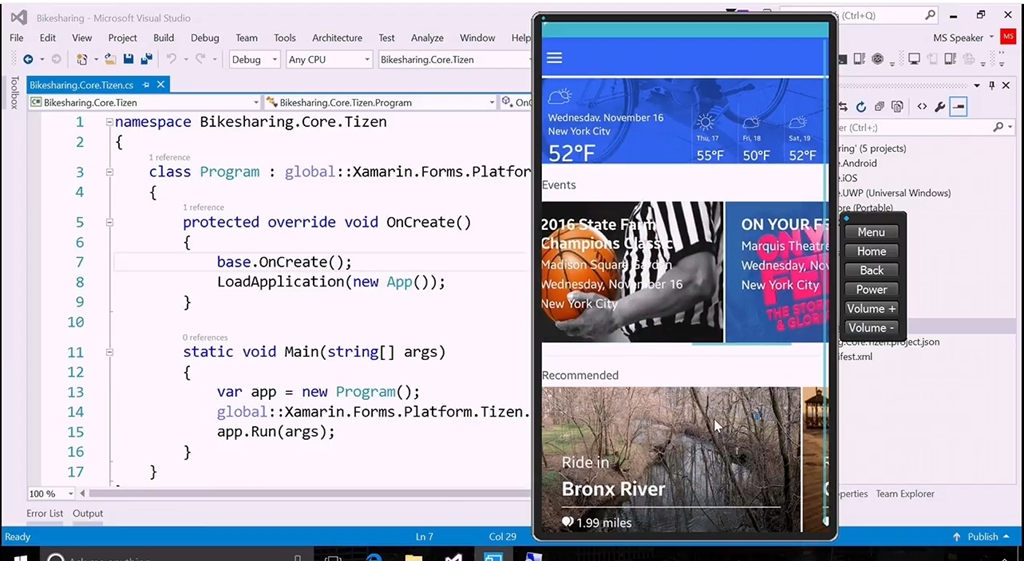Click the Save floppy disk icon
This screenshot has height=561, width=1024.
click(x=129, y=59)
